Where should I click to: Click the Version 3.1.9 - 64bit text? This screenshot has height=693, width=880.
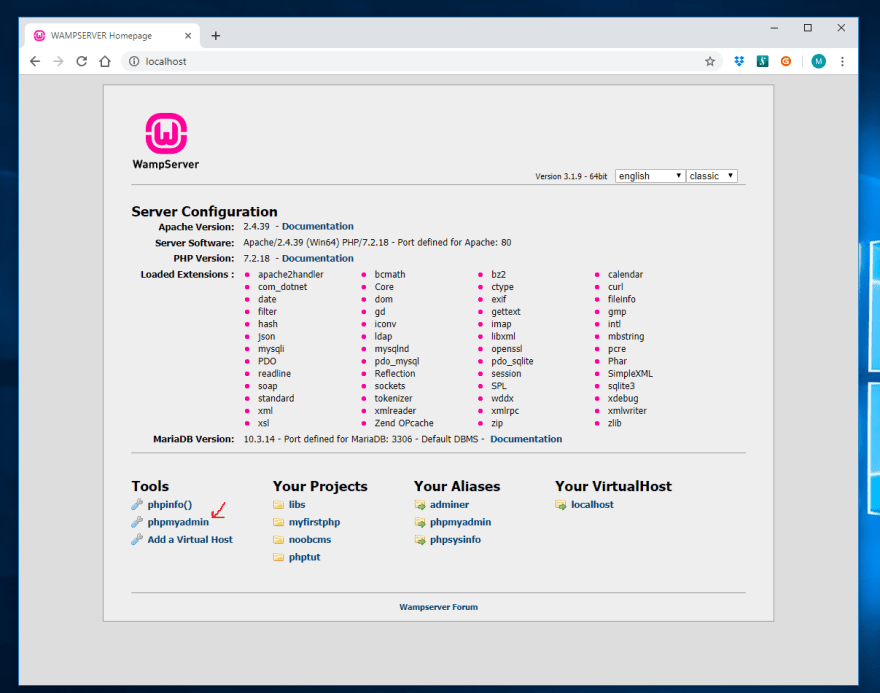pos(571,176)
